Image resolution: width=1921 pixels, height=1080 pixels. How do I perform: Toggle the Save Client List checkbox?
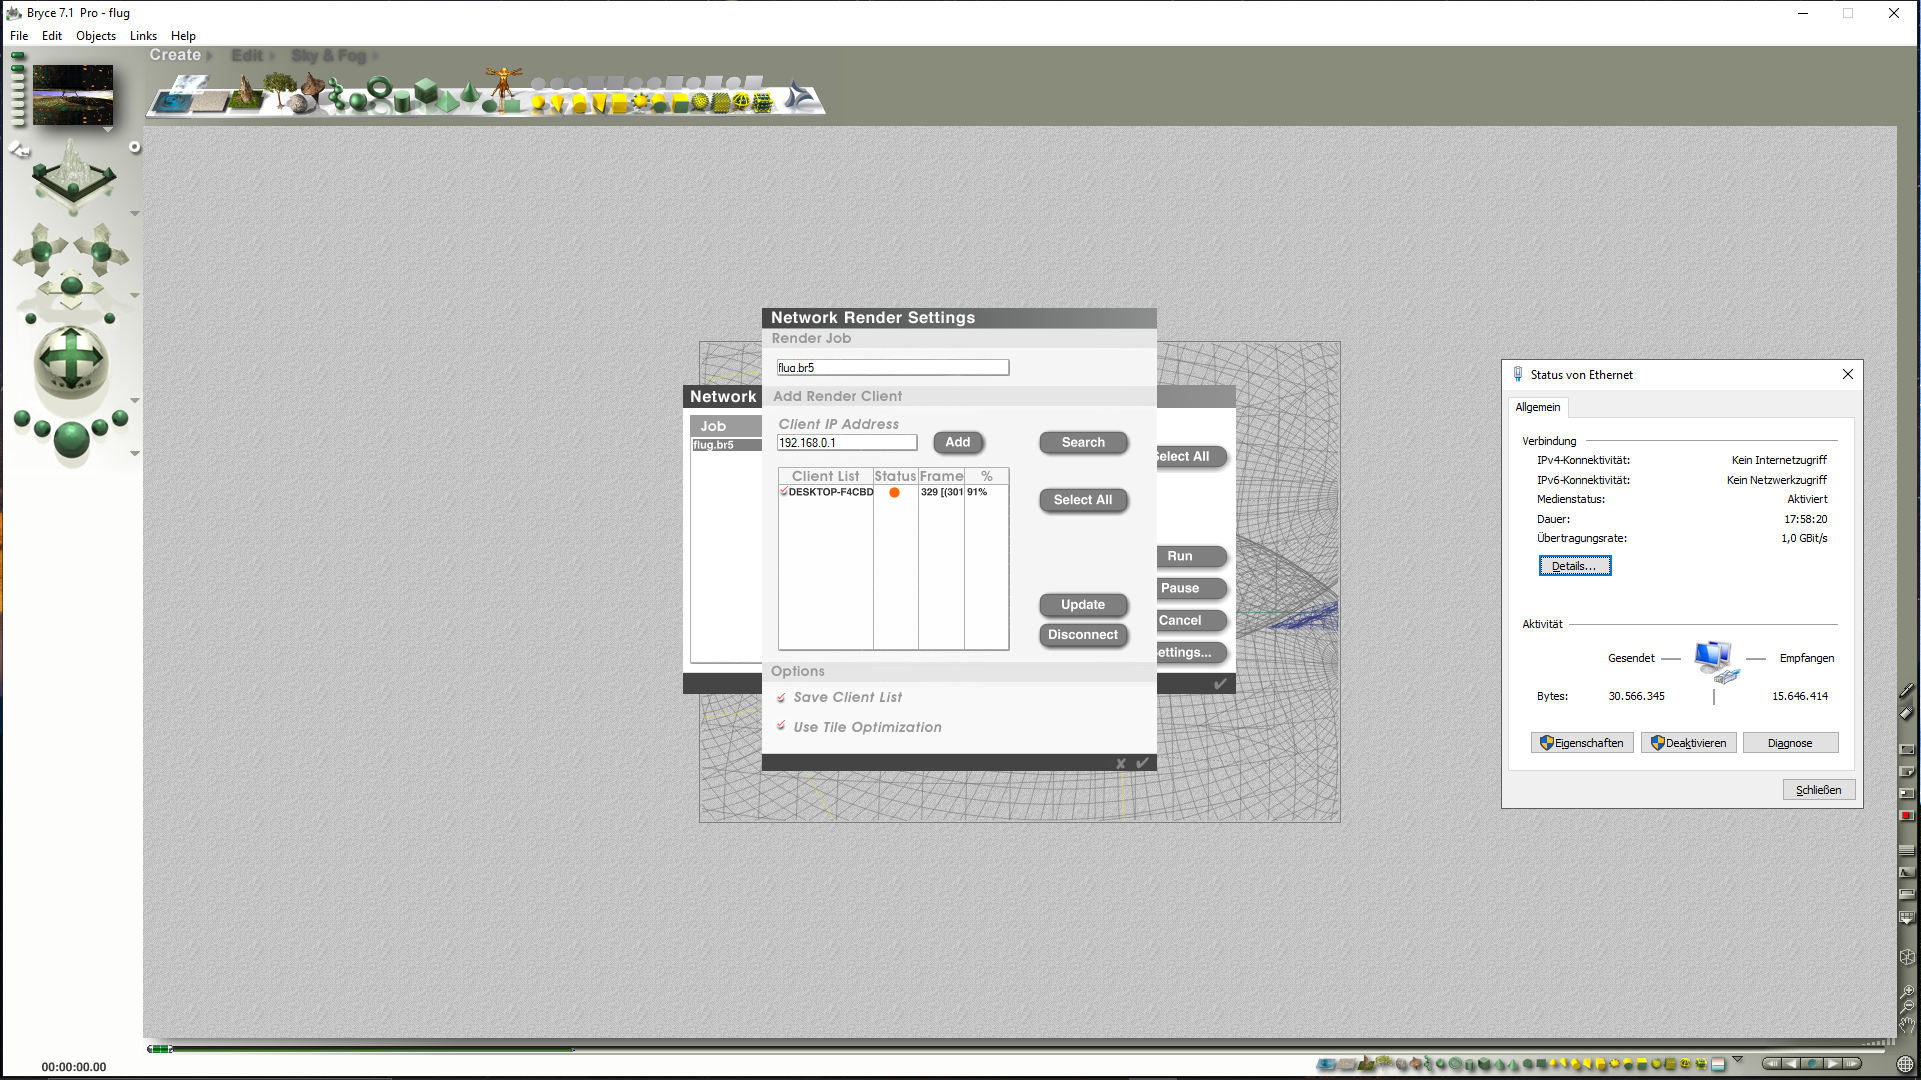(x=781, y=698)
